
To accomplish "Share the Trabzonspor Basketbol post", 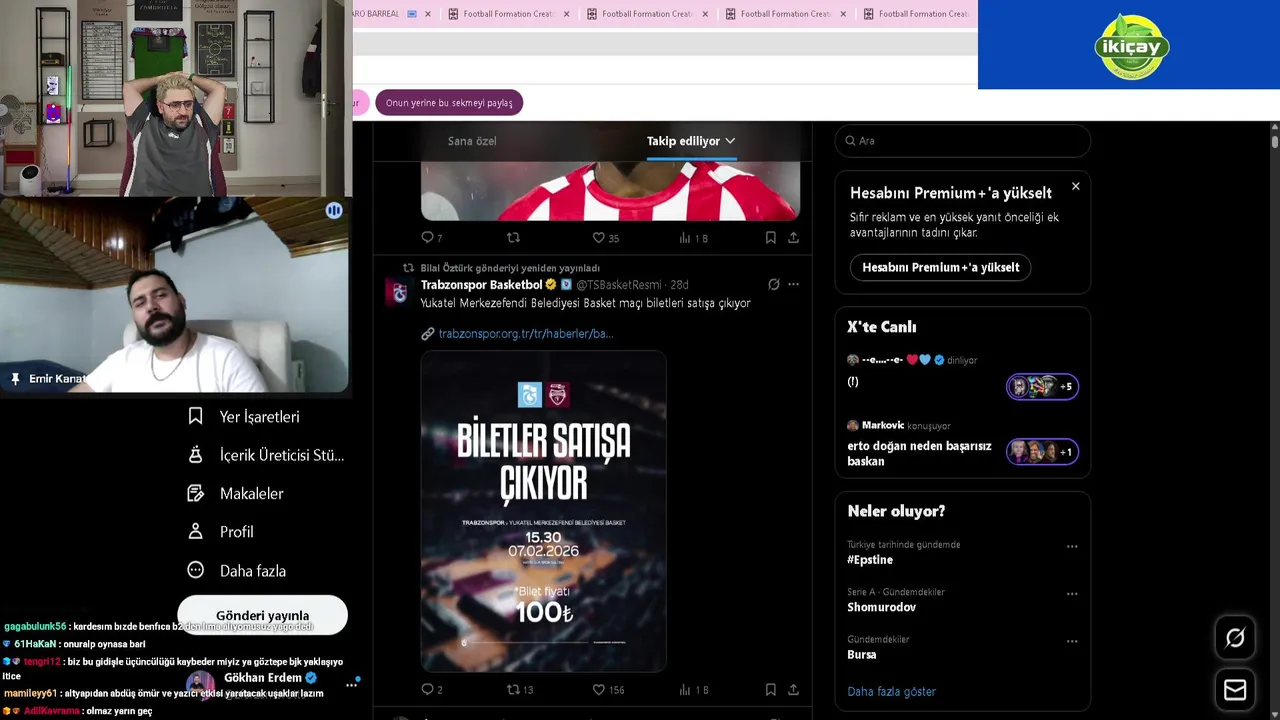I will [x=793, y=689].
